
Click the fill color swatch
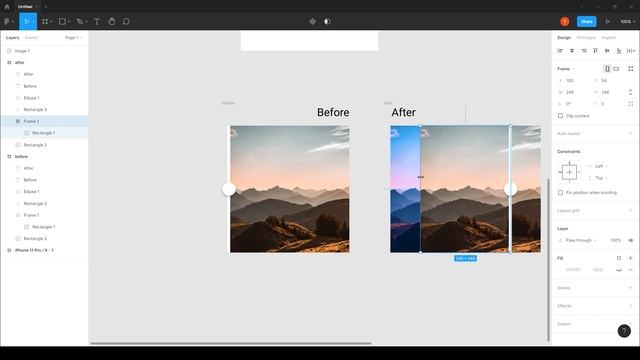tap(560, 270)
